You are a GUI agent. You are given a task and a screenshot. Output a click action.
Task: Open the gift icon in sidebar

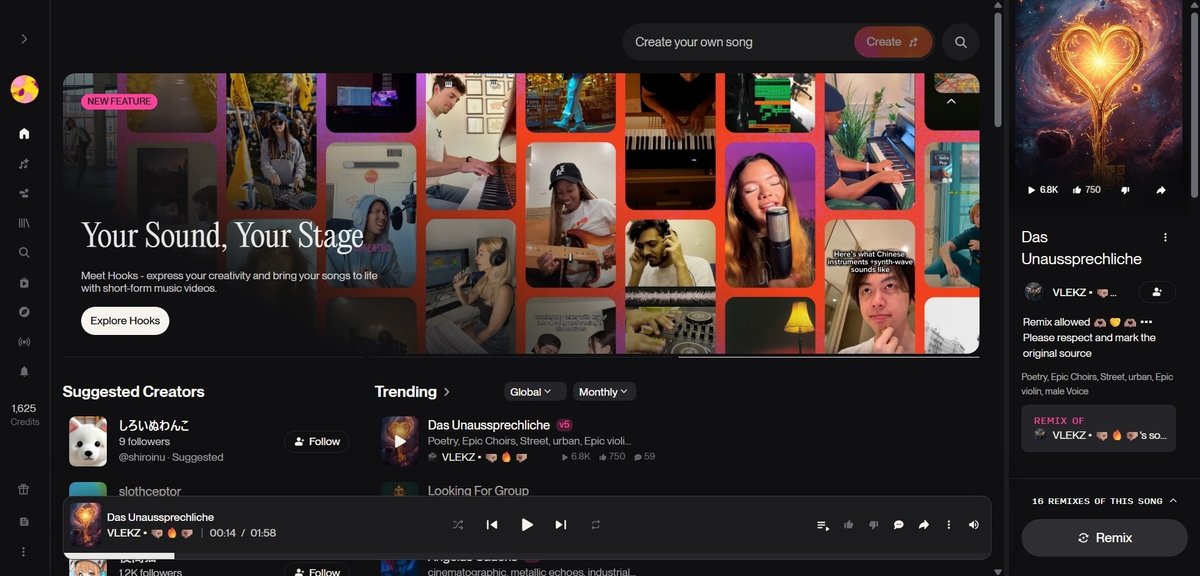[24, 490]
